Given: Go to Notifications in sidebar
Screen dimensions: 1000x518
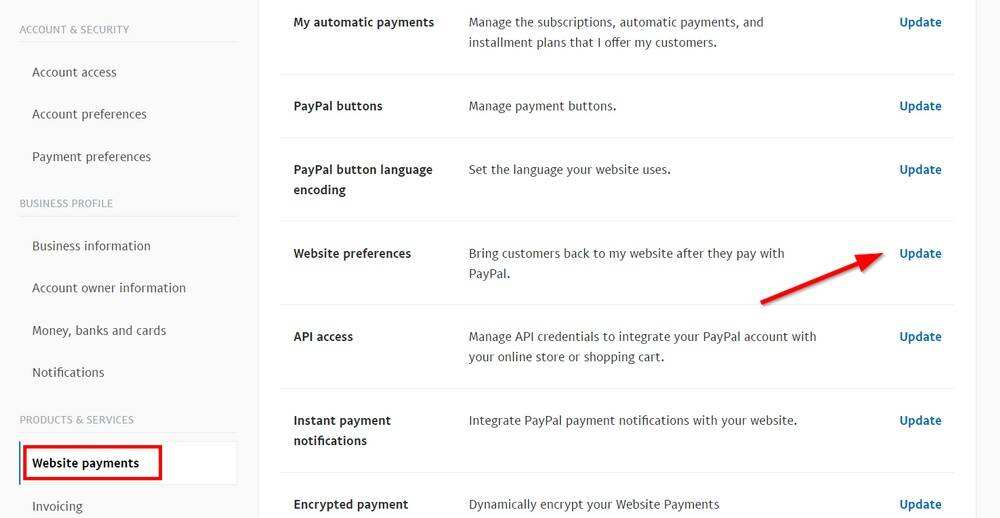Looking at the screenshot, I should tap(68, 373).
